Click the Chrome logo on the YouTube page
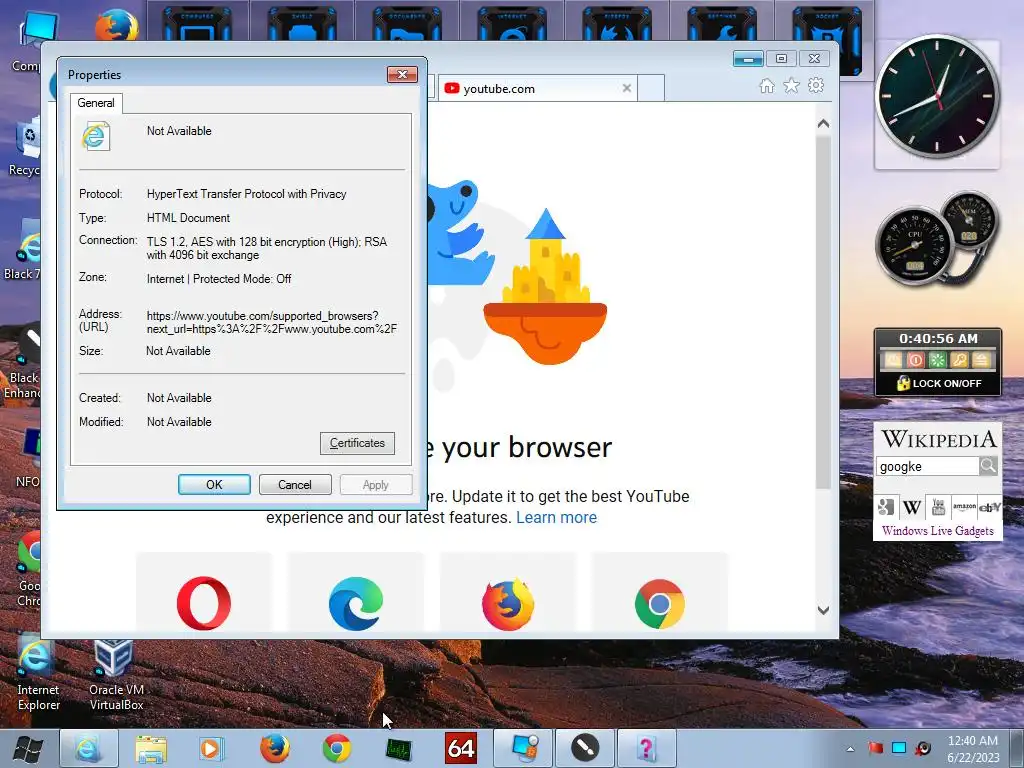Viewport: 1024px width, 768px height. (x=660, y=603)
